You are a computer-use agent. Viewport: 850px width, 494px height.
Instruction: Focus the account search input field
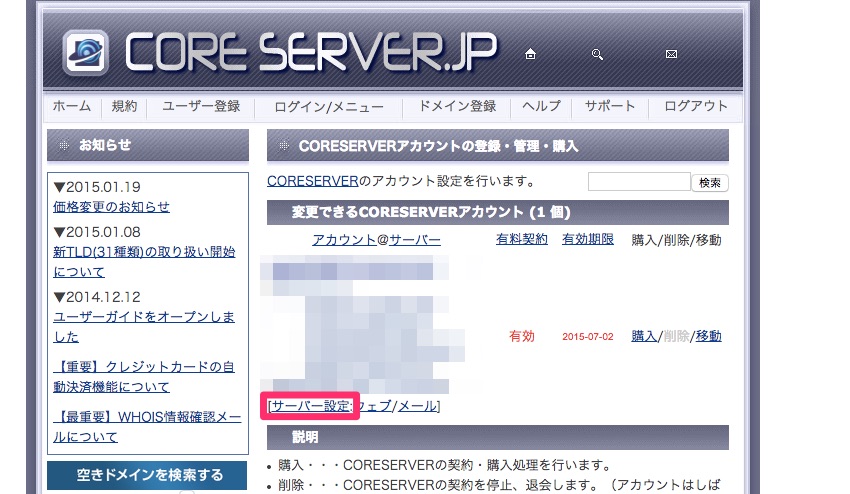639,182
